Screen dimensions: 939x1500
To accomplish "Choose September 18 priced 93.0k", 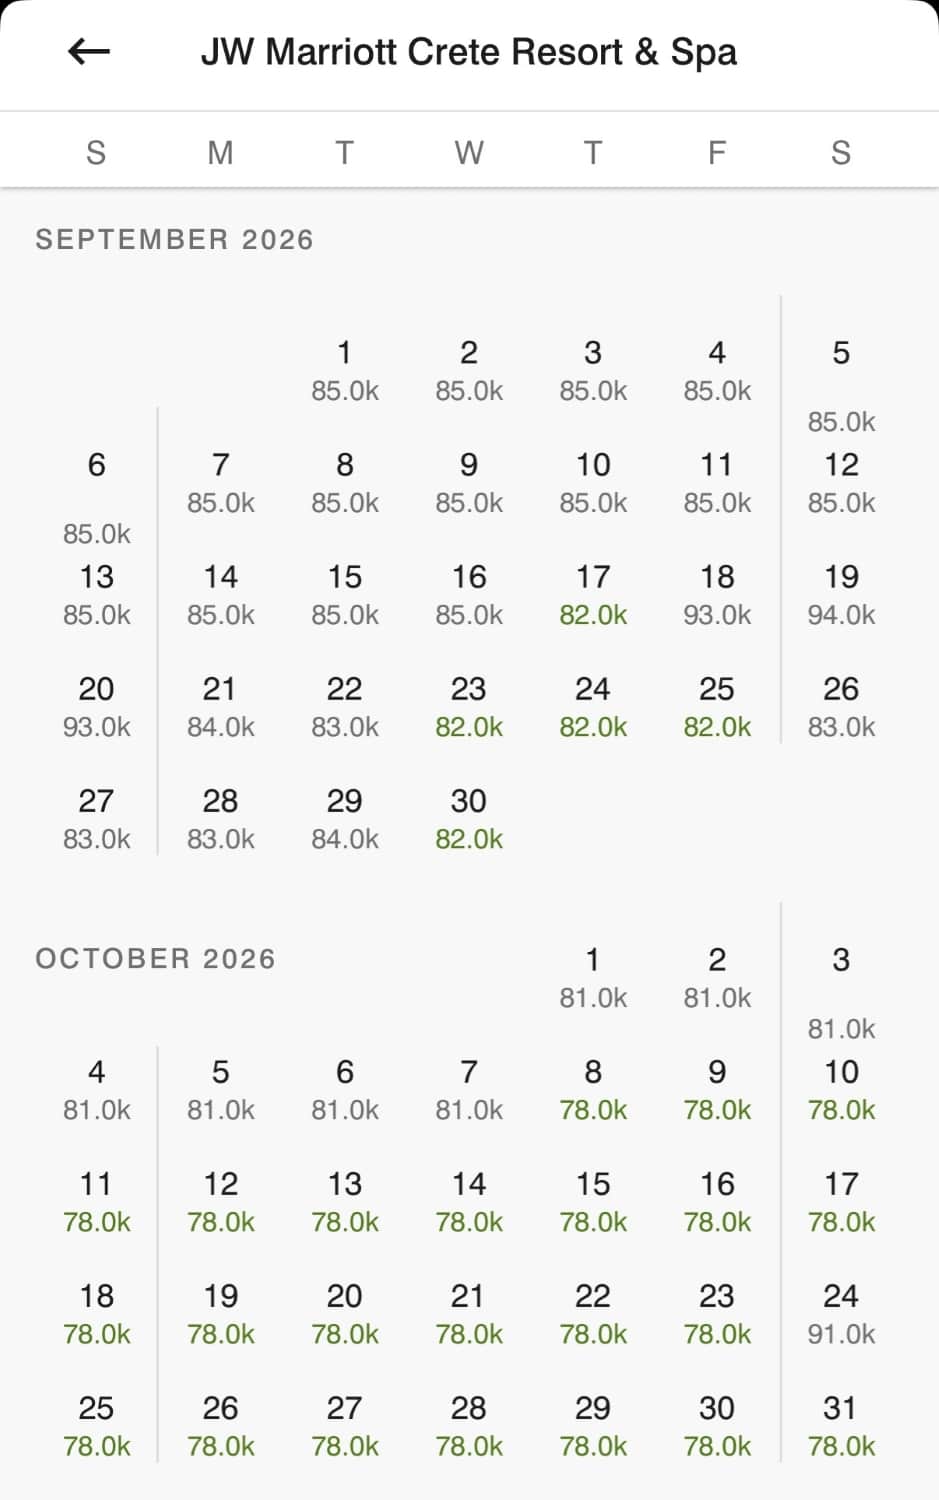I will pos(717,595).
